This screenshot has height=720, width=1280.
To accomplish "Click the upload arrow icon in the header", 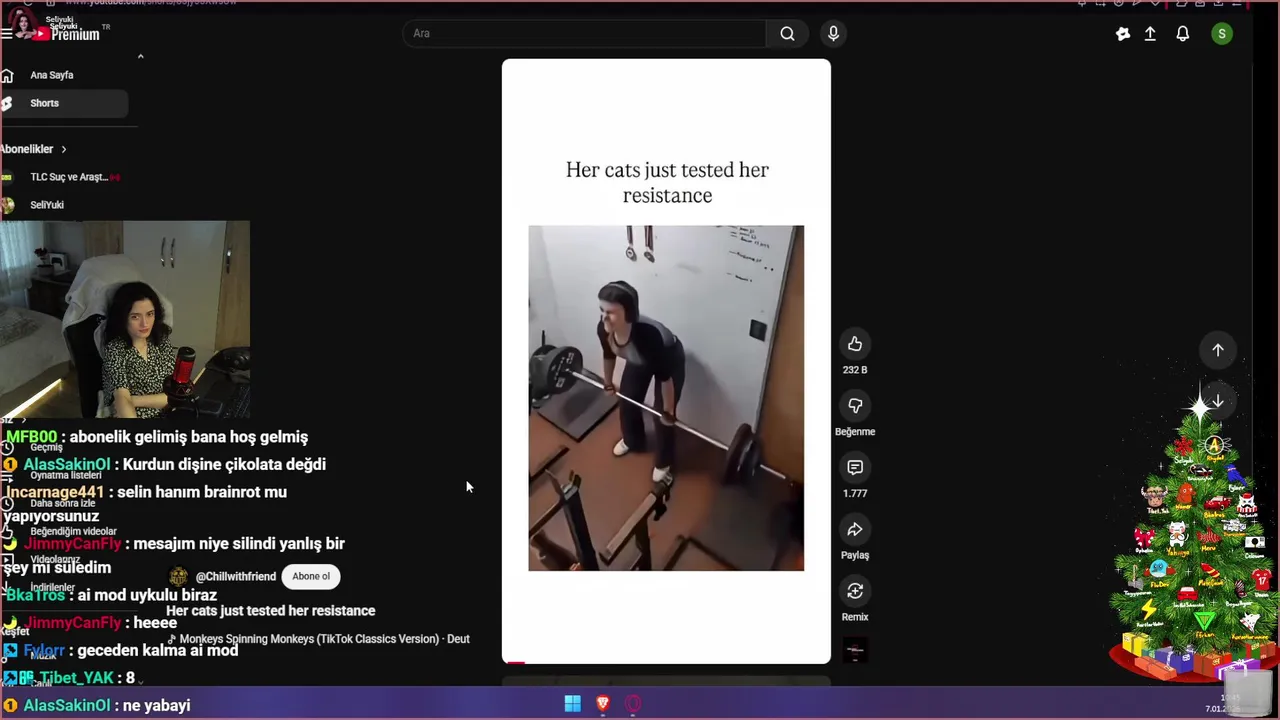I will (1150, 34).
